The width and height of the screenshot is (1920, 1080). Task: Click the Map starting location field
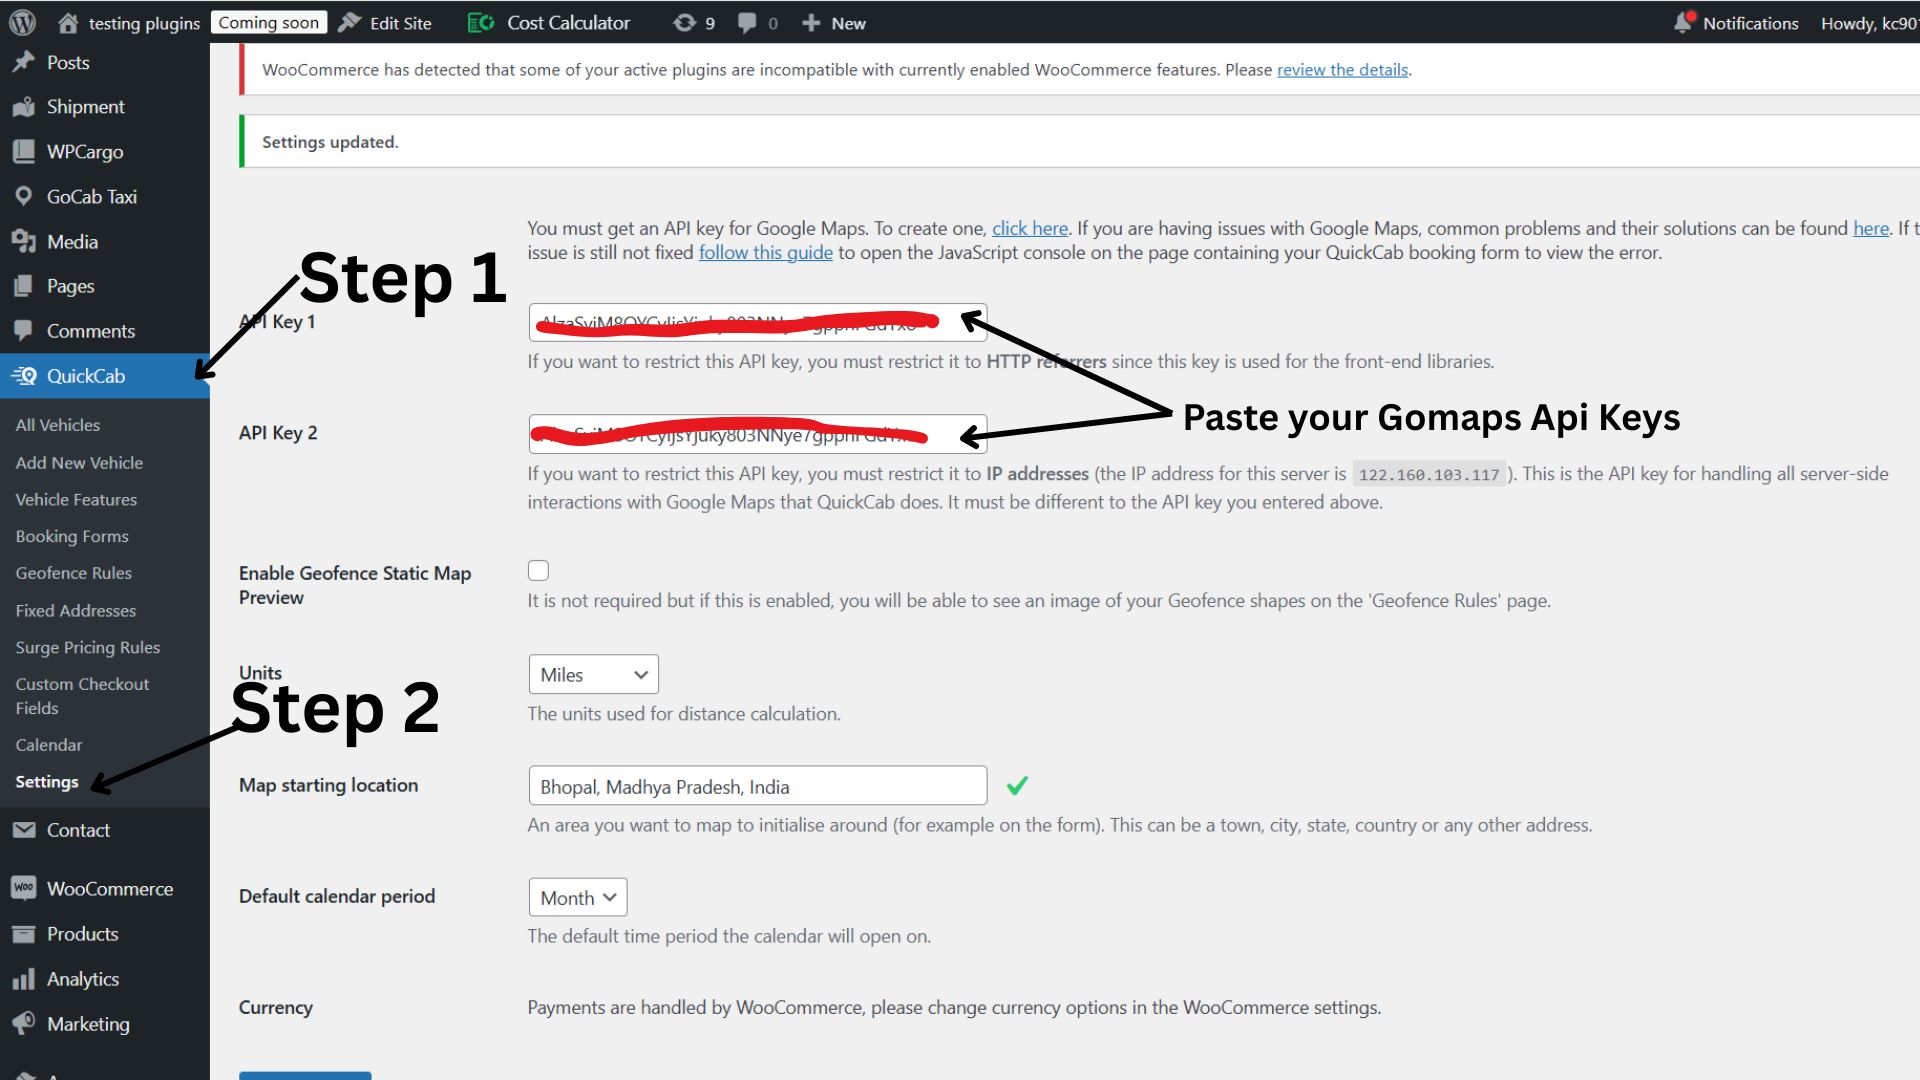(757, 786)
